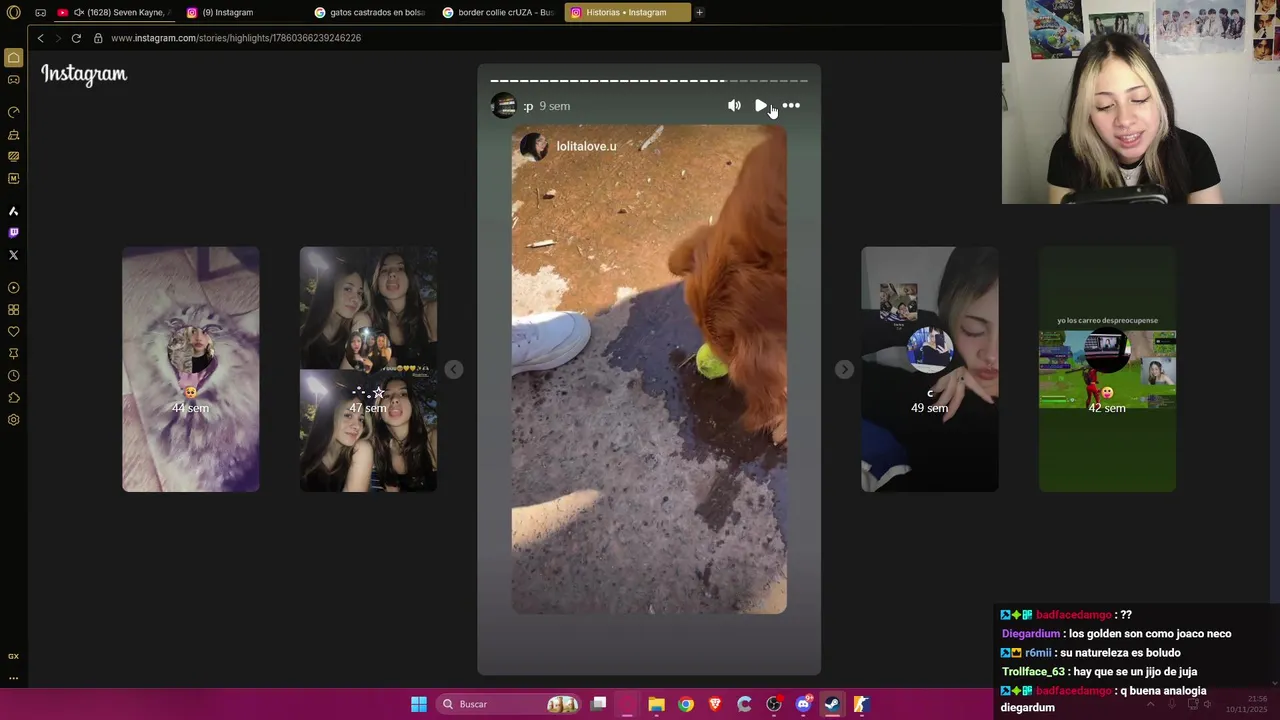Open the GX Control speedometer sidebar icon
This screenshot has width=1280, height=720.
tap(13, 112)
